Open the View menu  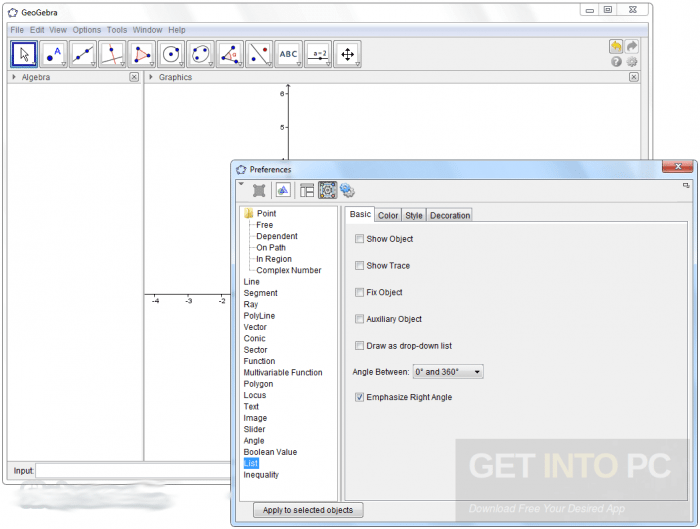(x=58, y=30)
